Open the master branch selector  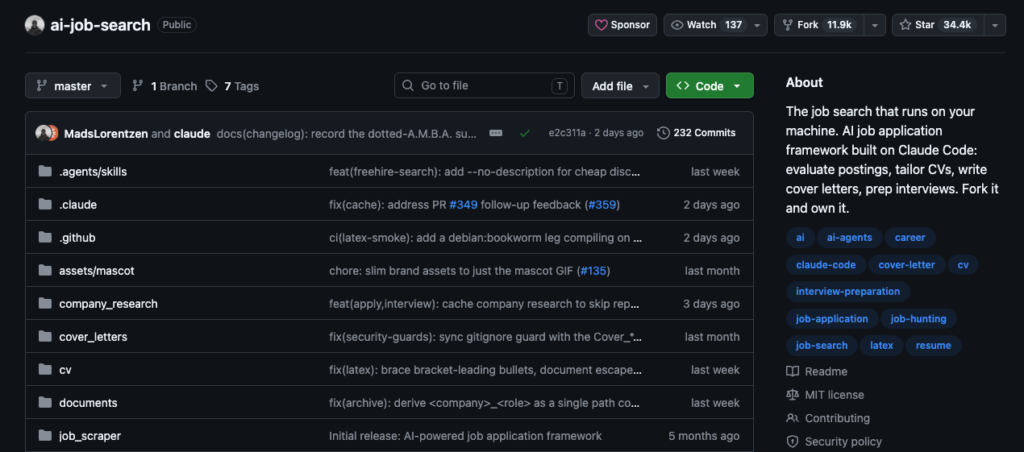point(73,86)
